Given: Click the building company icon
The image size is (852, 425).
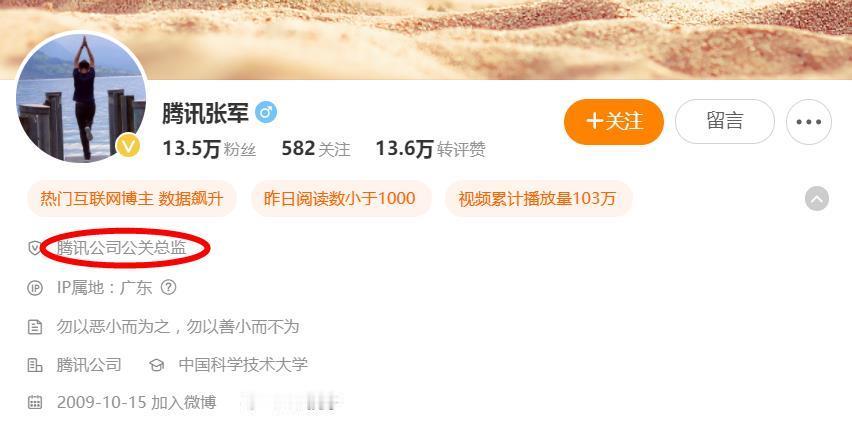Looking at the screenshot, I should [35, 365].
